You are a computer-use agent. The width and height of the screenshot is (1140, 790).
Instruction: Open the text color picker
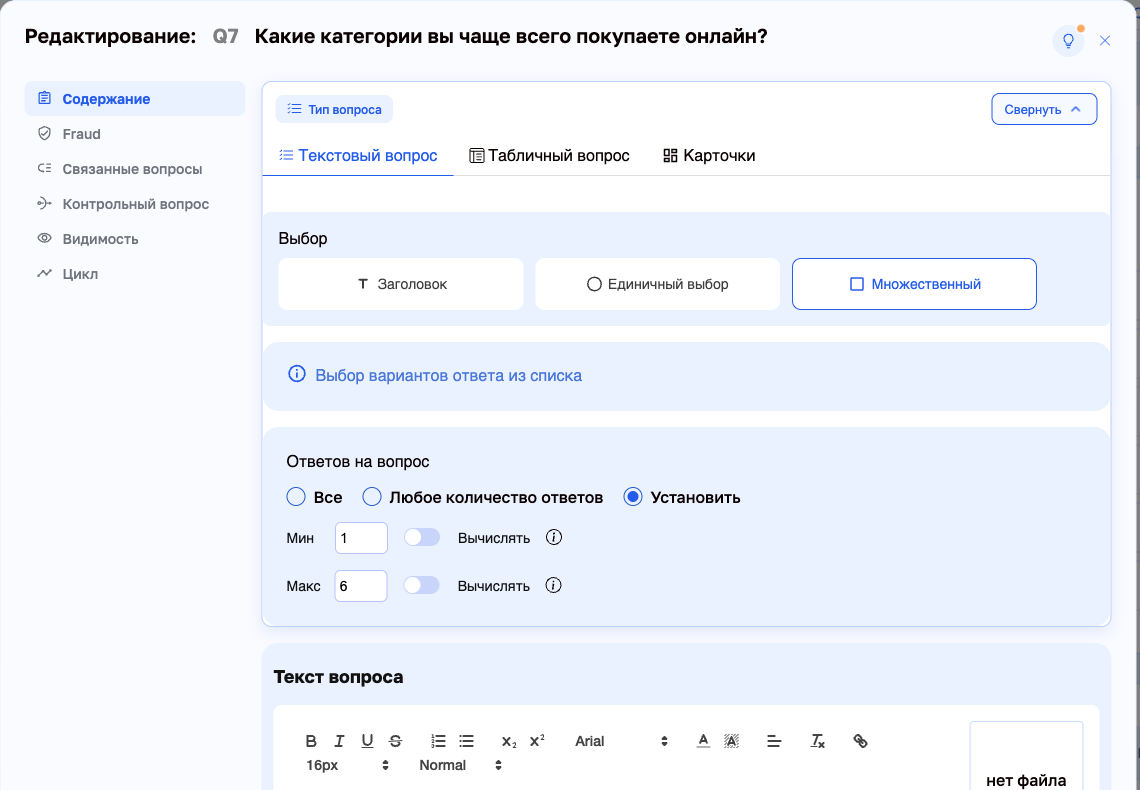[703, 741]
